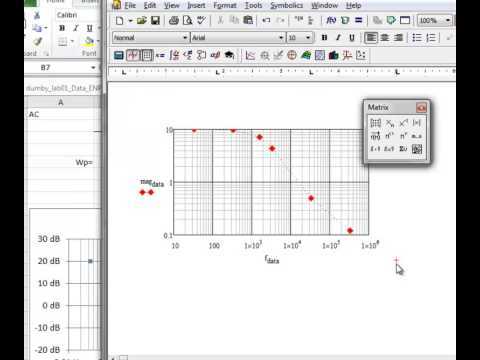The height and width of the screenshot is (360, 480).
Task: Click the New worksheet icon in Mathcad
Action: 119,21
